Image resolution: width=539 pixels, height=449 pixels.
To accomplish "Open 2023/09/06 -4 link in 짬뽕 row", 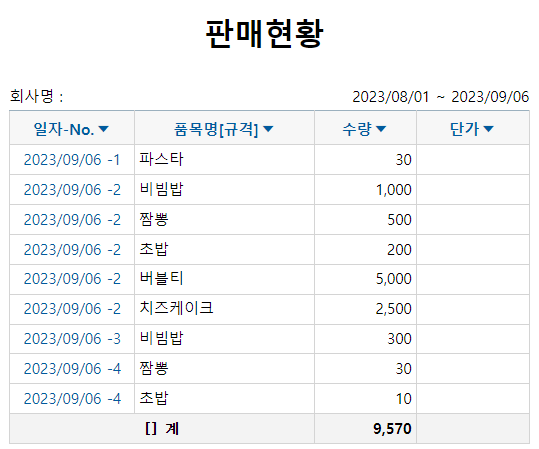I will 72,369.
